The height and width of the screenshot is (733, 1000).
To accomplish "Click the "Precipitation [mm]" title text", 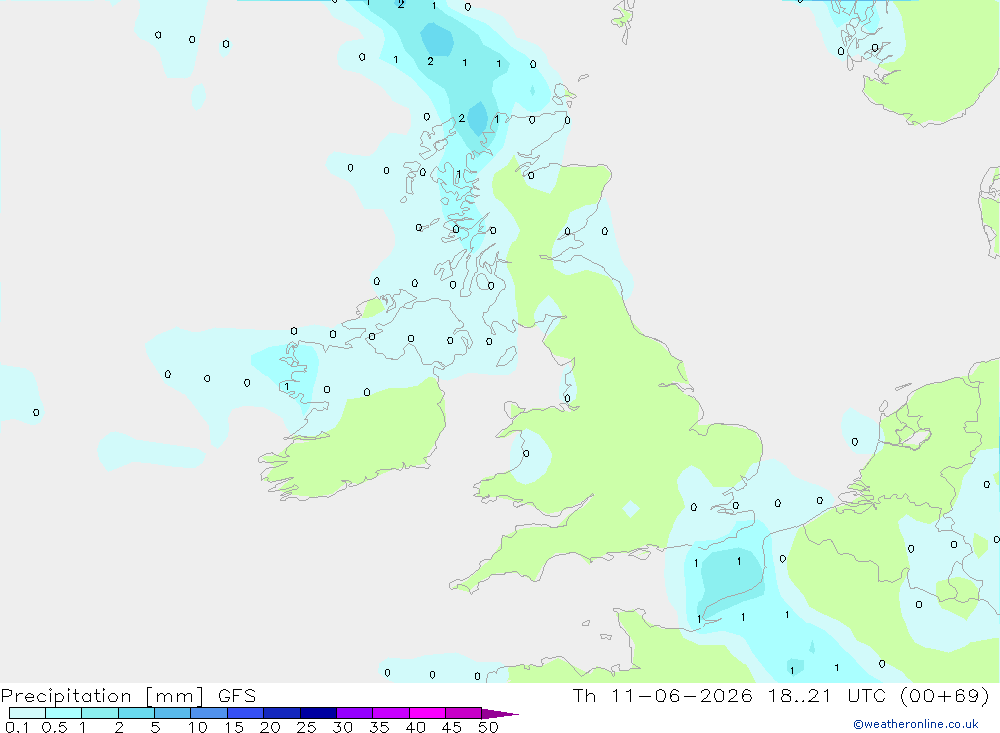I will coord(102,696).
